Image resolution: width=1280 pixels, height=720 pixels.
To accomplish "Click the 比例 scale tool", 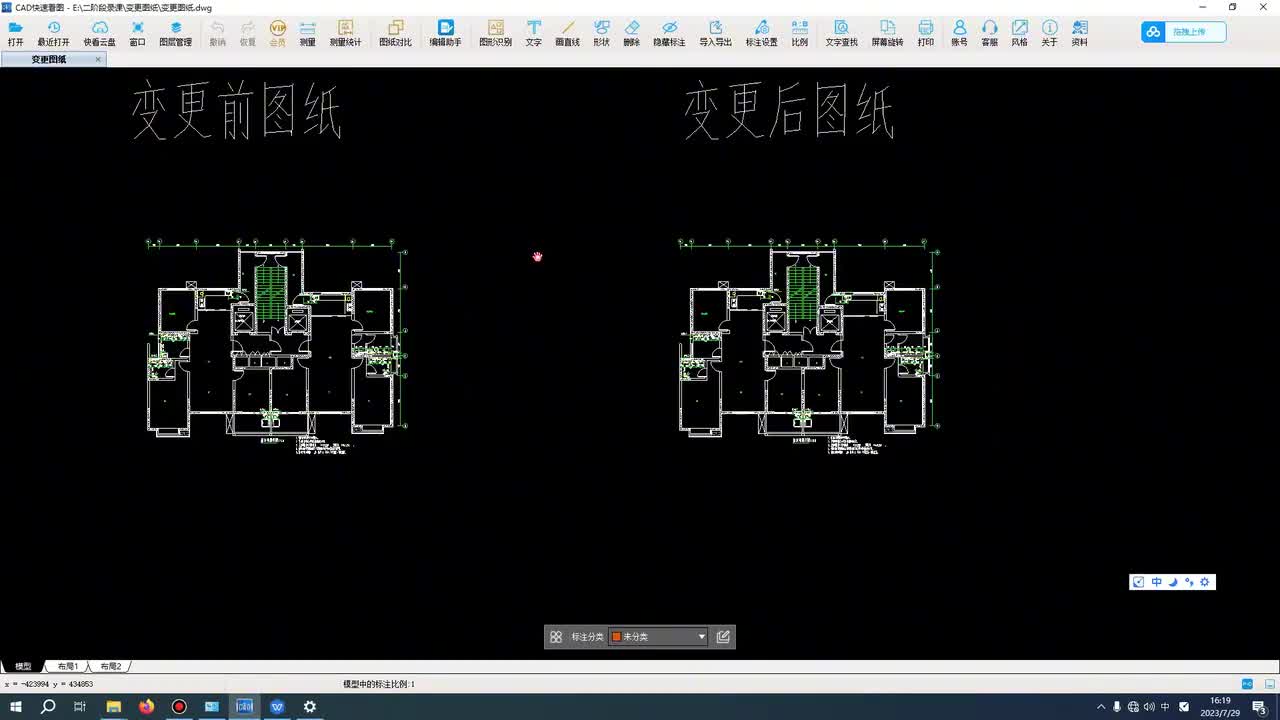I will coord(800,33).
